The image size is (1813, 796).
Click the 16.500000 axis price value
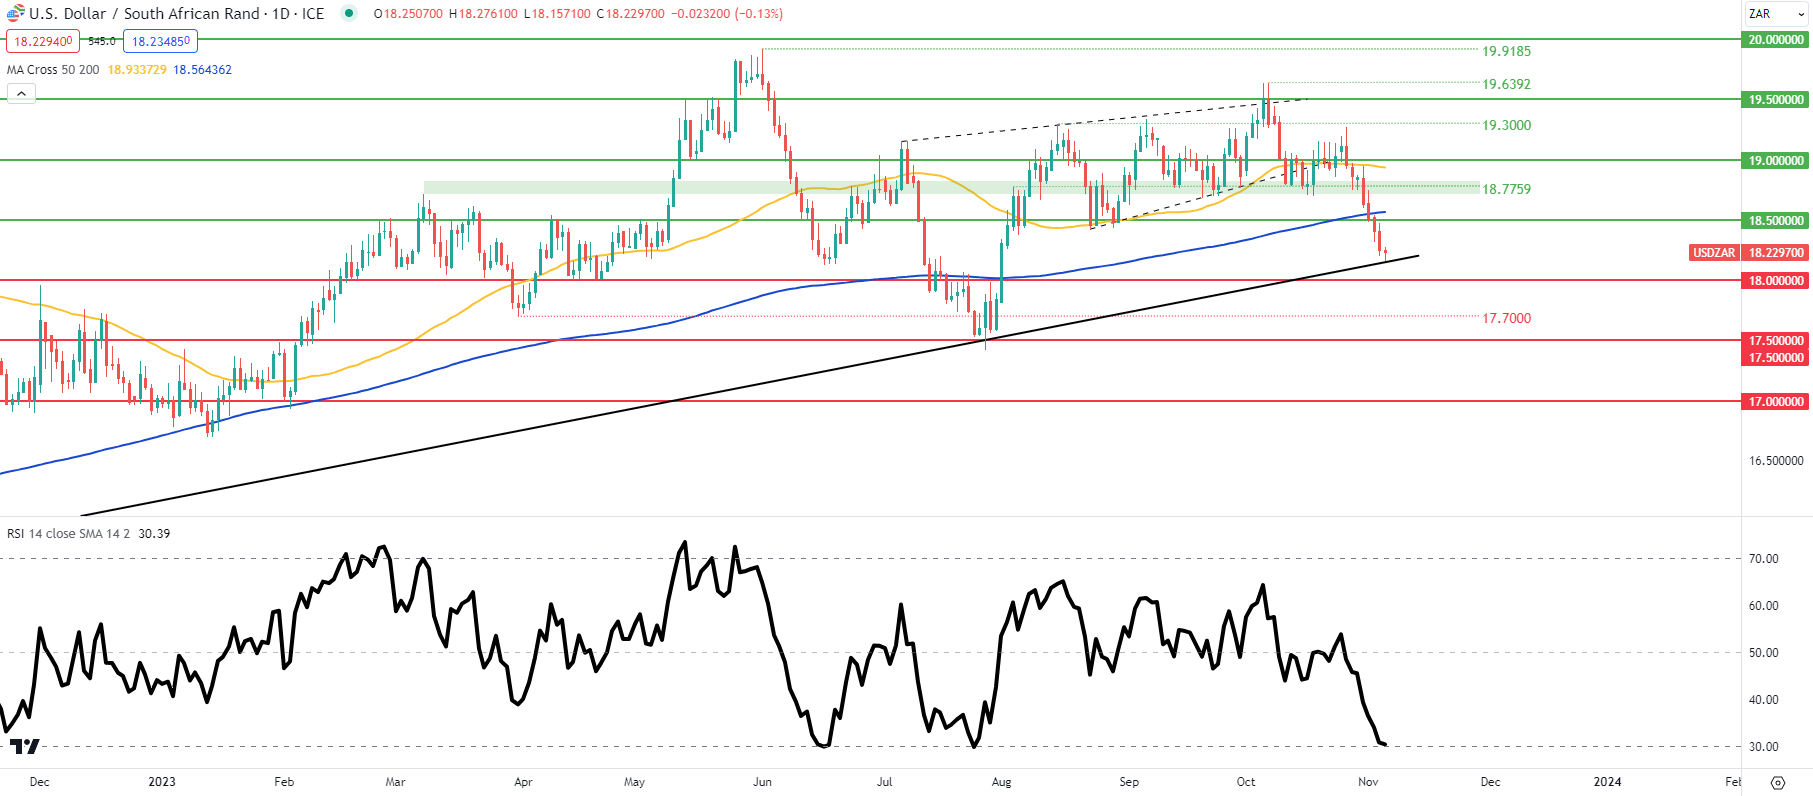point(1776,461)
